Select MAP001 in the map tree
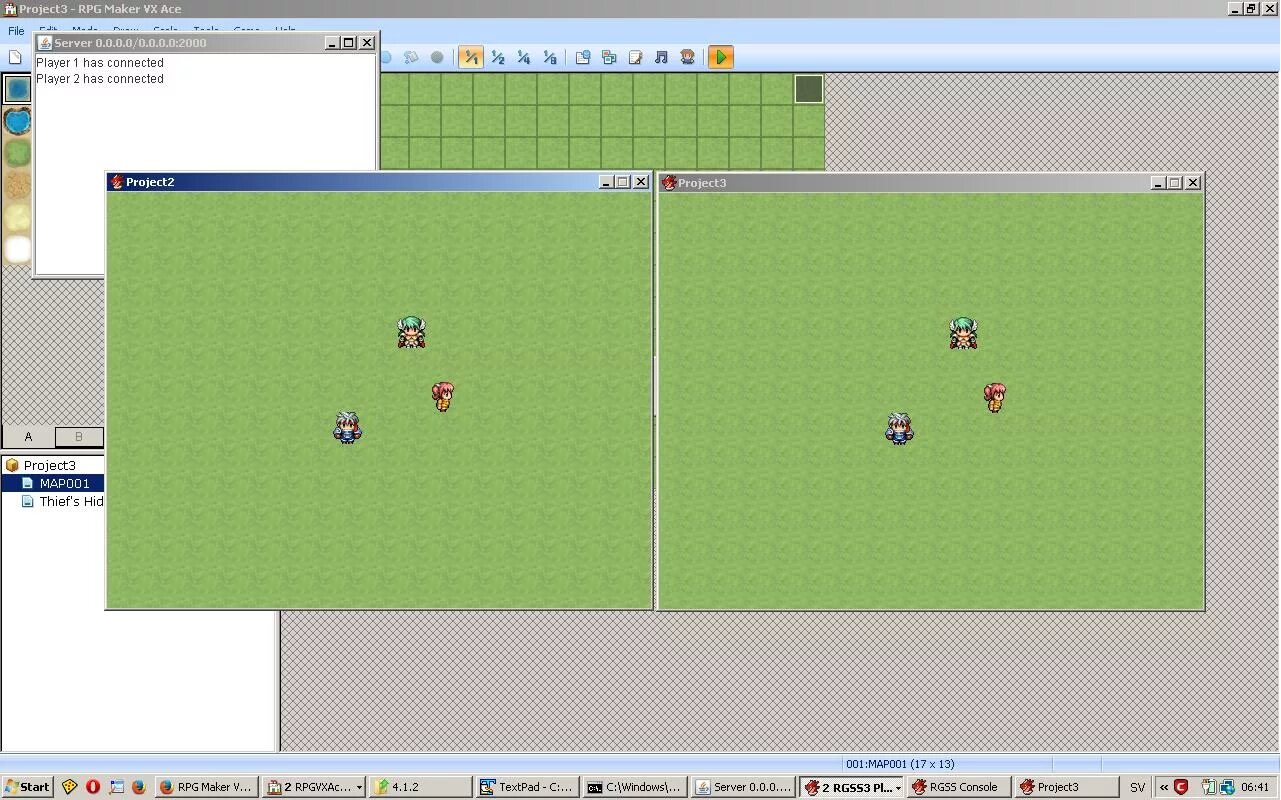Viewport: 1281px width, 800px height. tap(64, 483)
